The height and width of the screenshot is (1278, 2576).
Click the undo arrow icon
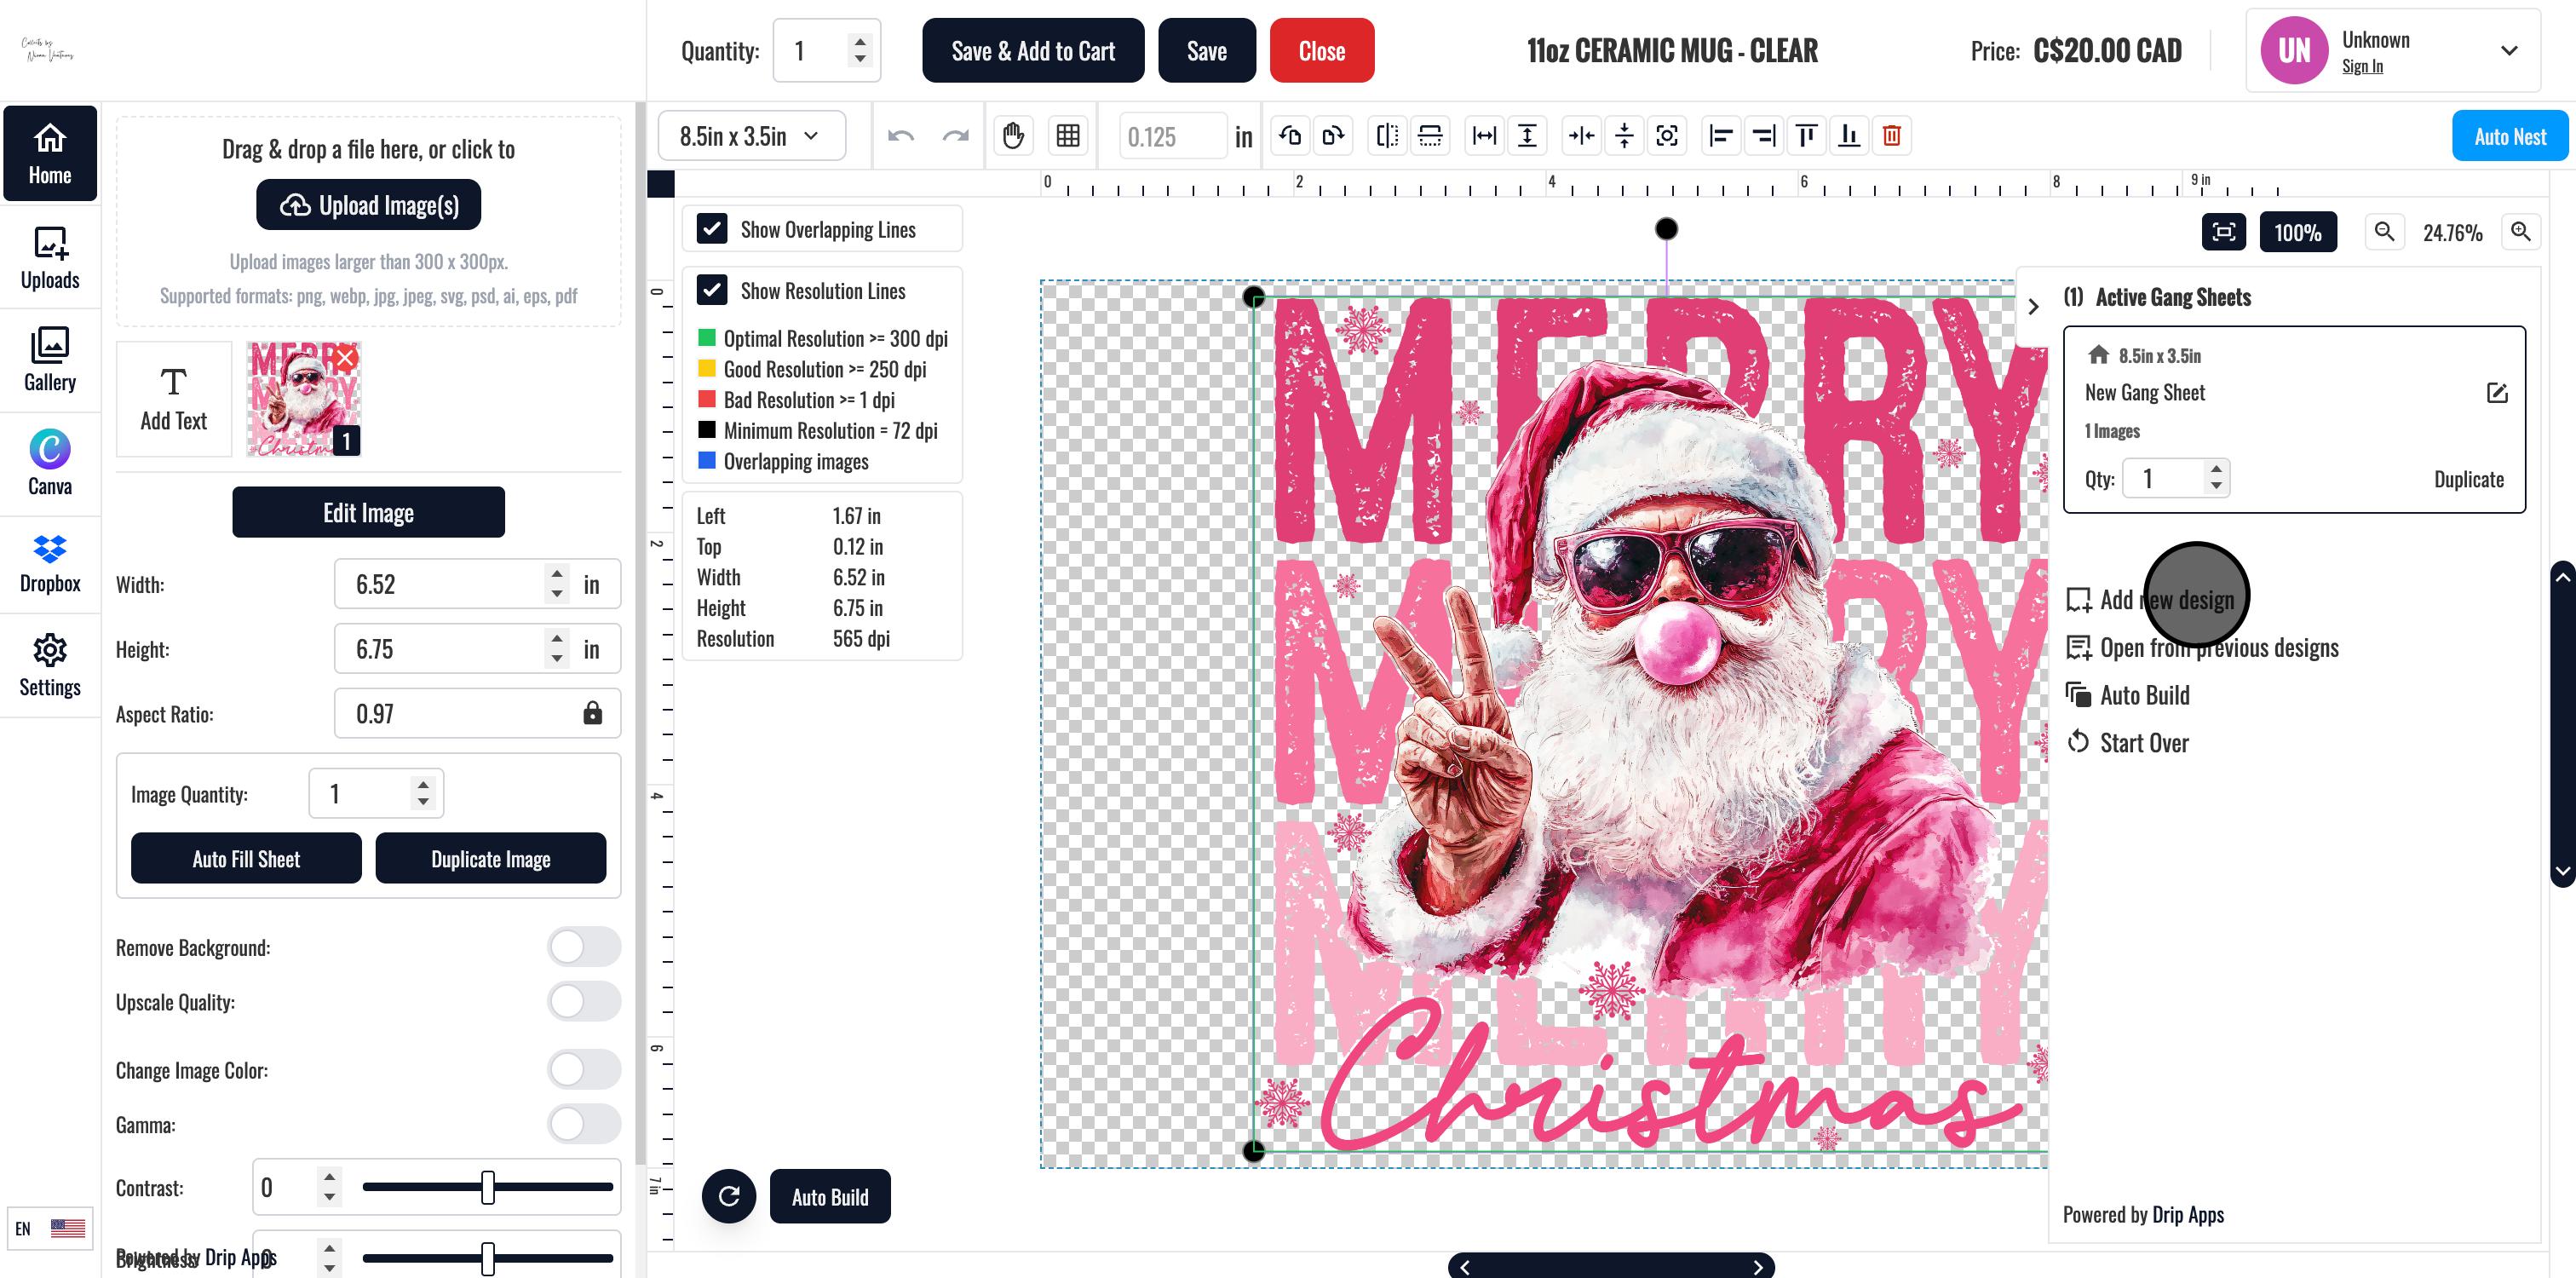[900, 136]
